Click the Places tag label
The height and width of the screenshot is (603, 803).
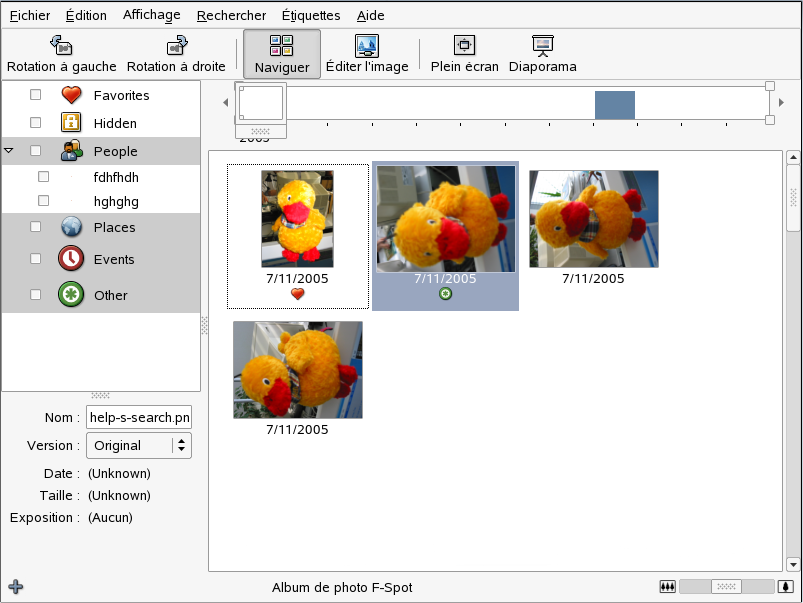coord(114,227)
